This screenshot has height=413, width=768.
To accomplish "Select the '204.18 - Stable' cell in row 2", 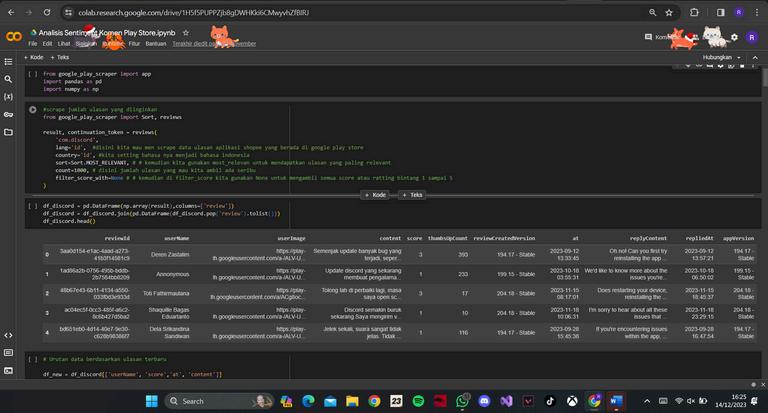I will 516,293.
